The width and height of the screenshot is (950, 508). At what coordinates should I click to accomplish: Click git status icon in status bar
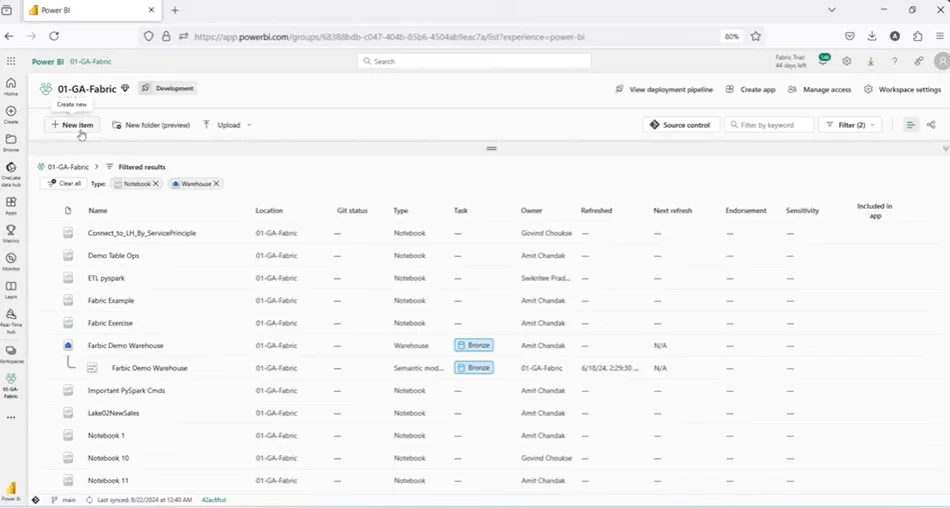click(x=36, y=500)
